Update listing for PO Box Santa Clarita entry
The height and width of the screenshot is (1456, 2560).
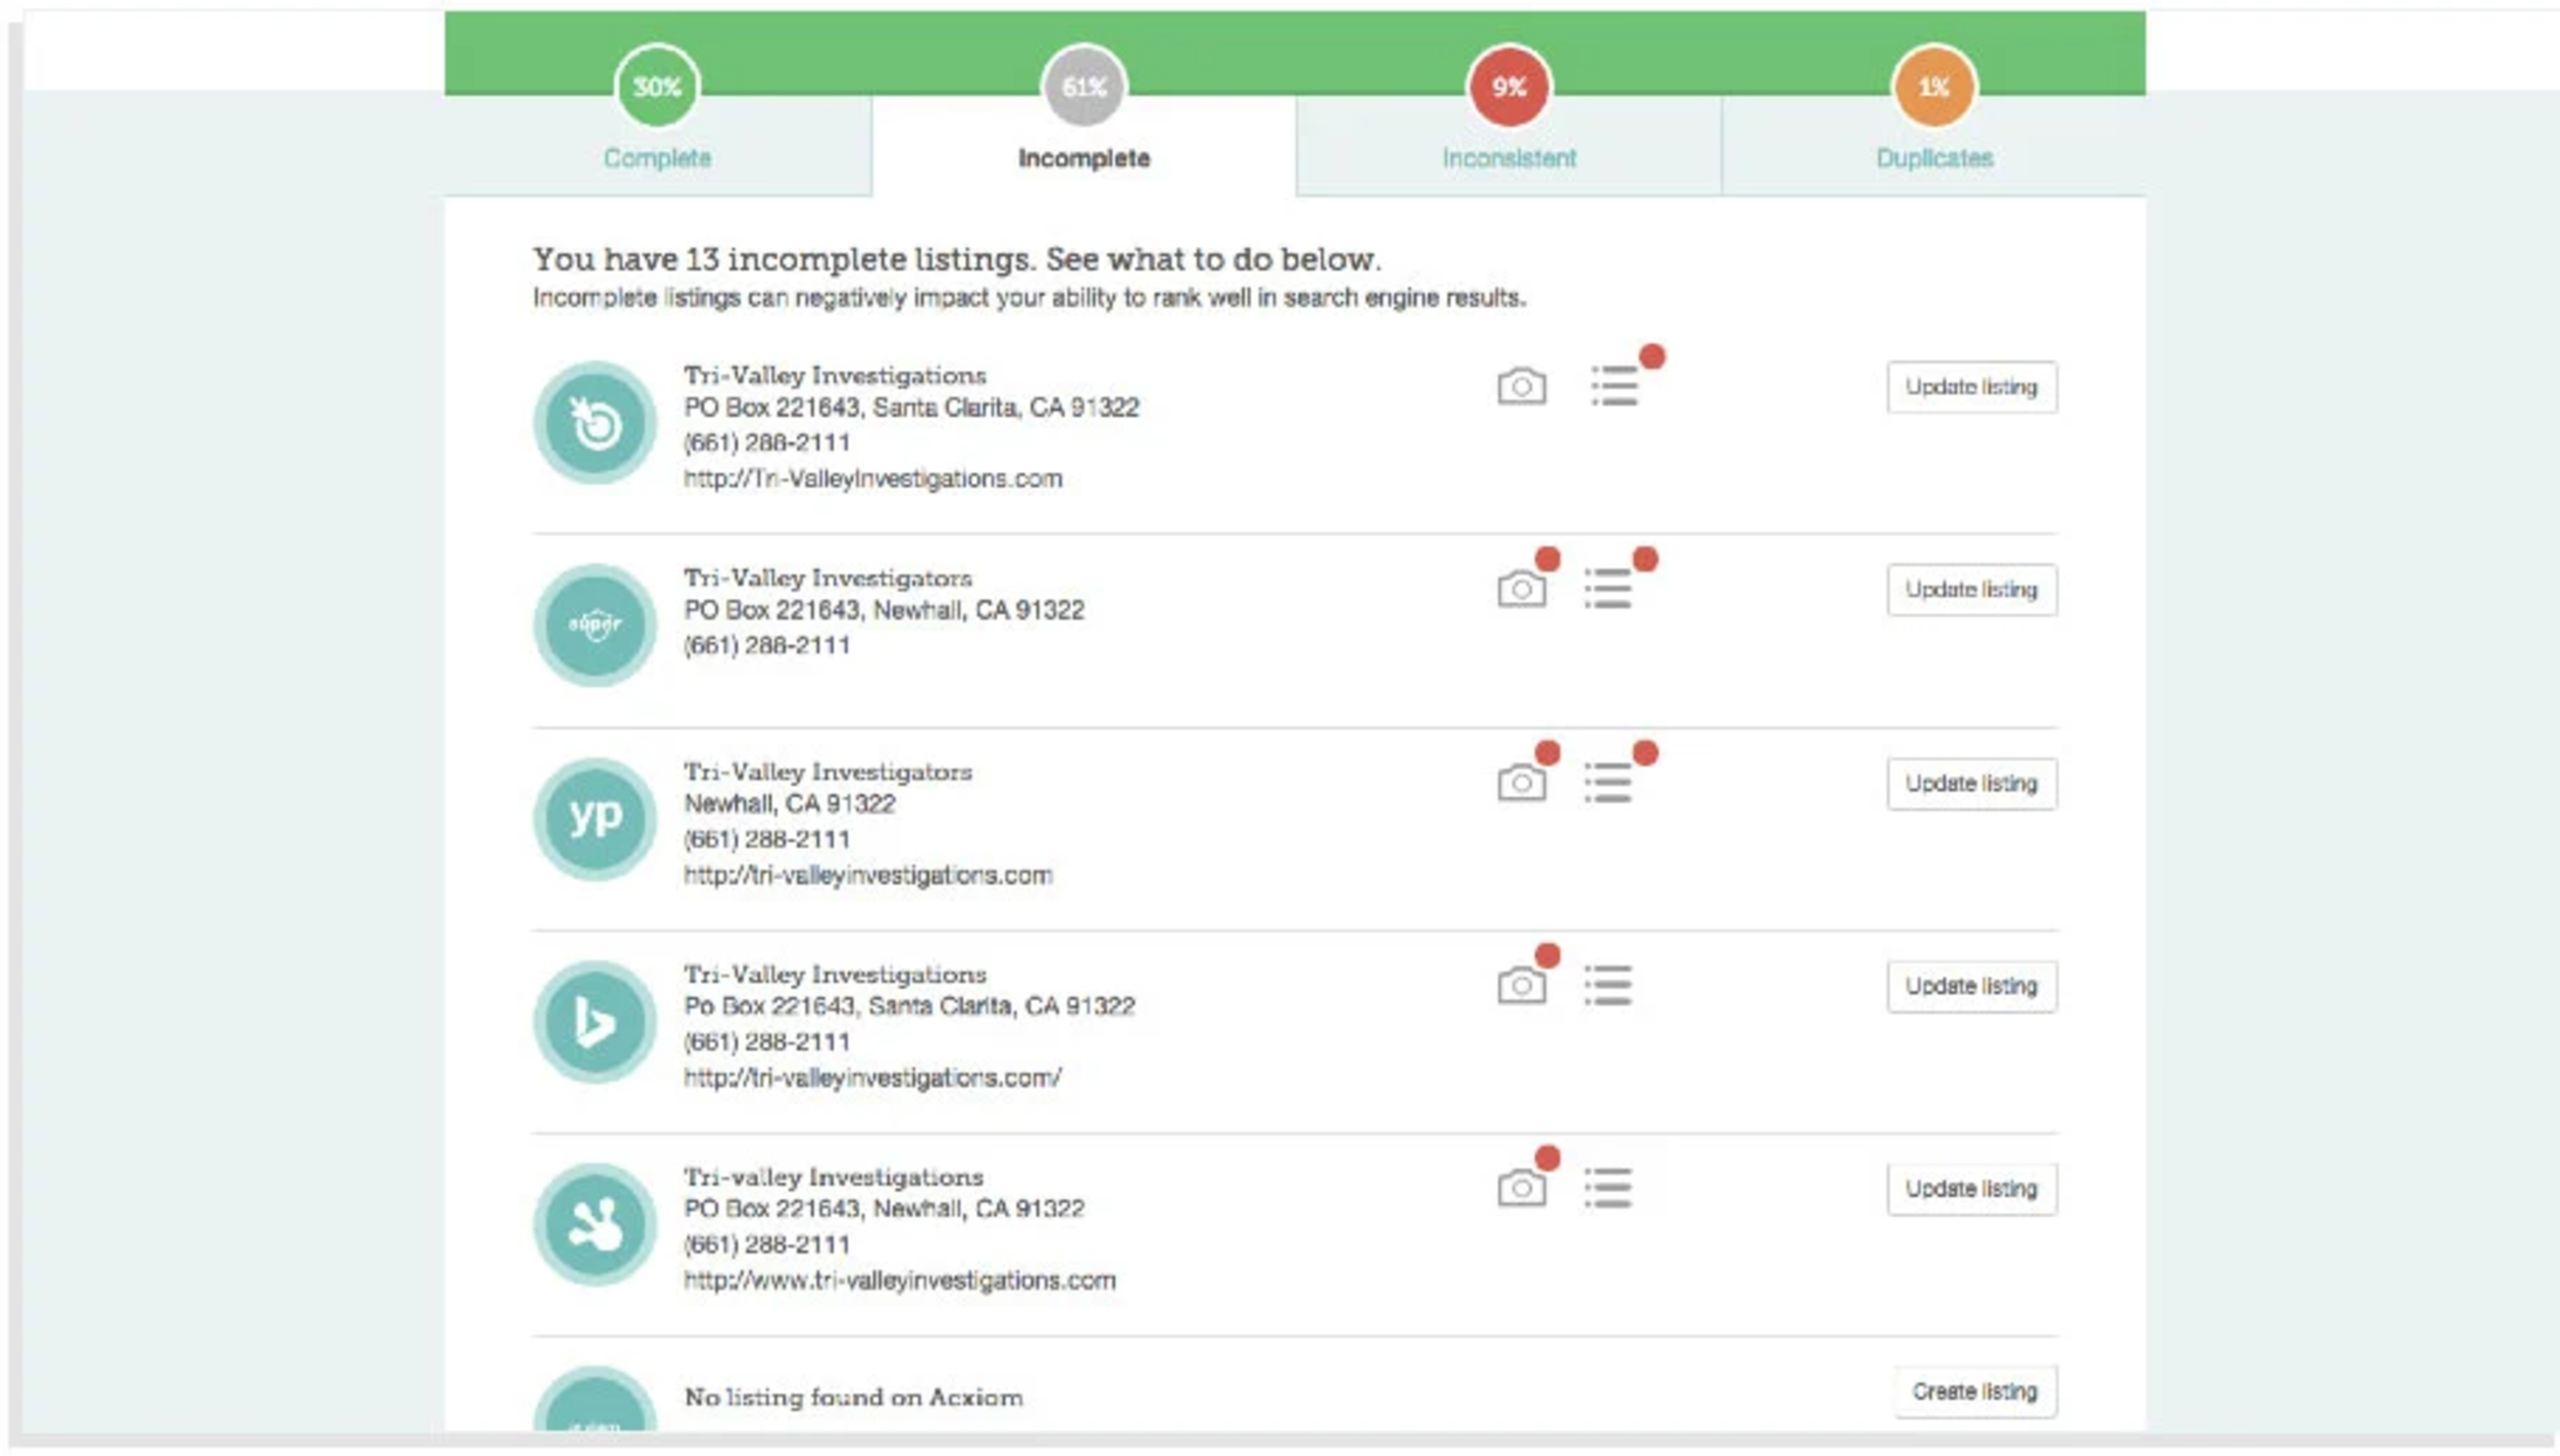(x=1971, y=387)
